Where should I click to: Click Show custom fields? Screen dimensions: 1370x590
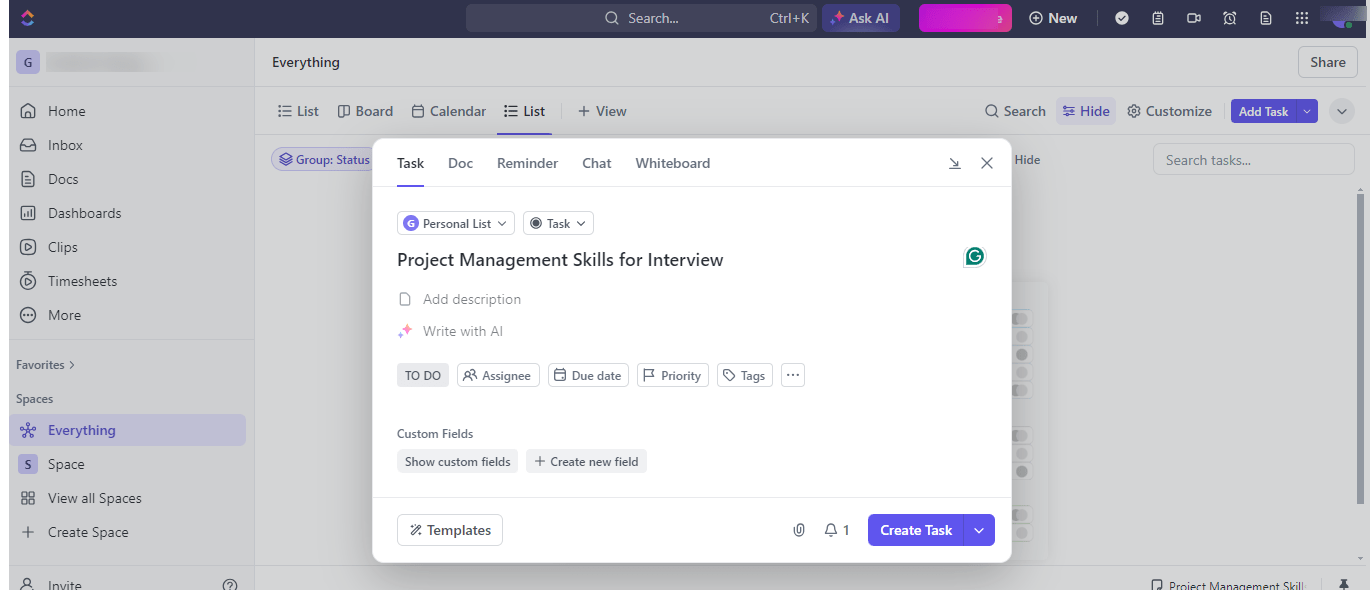(x=457, y=461)
